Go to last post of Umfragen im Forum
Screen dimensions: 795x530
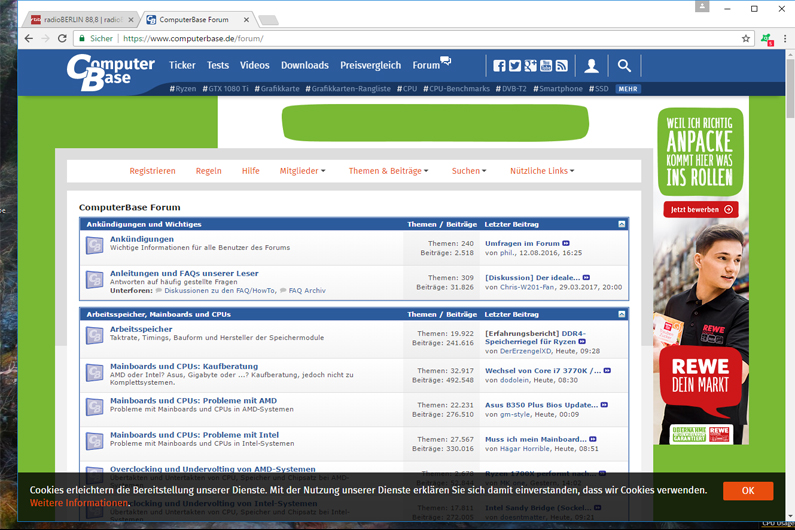click(x=566, y=243)
